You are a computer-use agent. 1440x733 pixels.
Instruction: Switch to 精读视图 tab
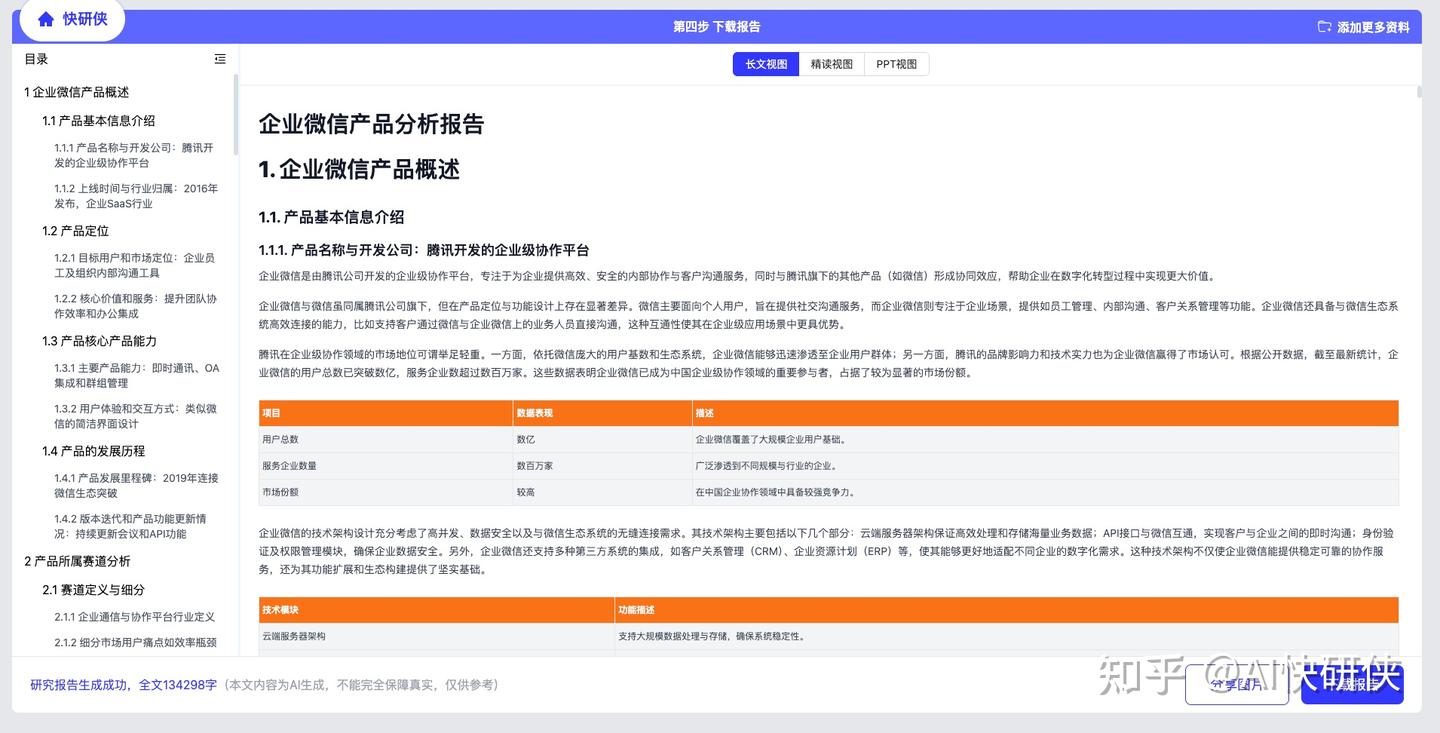[831, 64]
